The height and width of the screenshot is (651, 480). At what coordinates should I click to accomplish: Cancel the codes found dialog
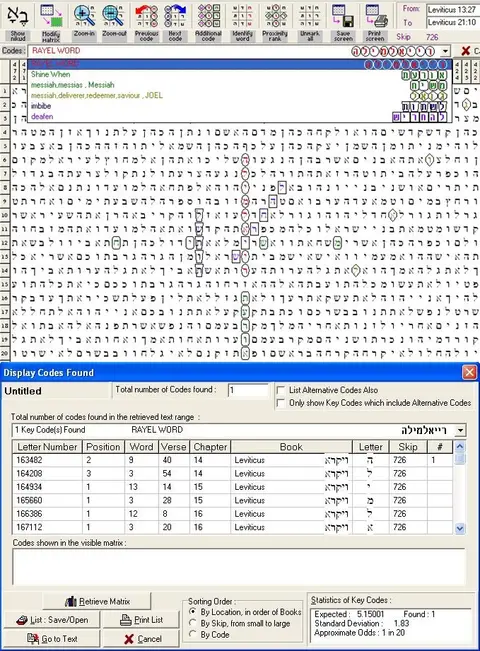coord(141,639)
